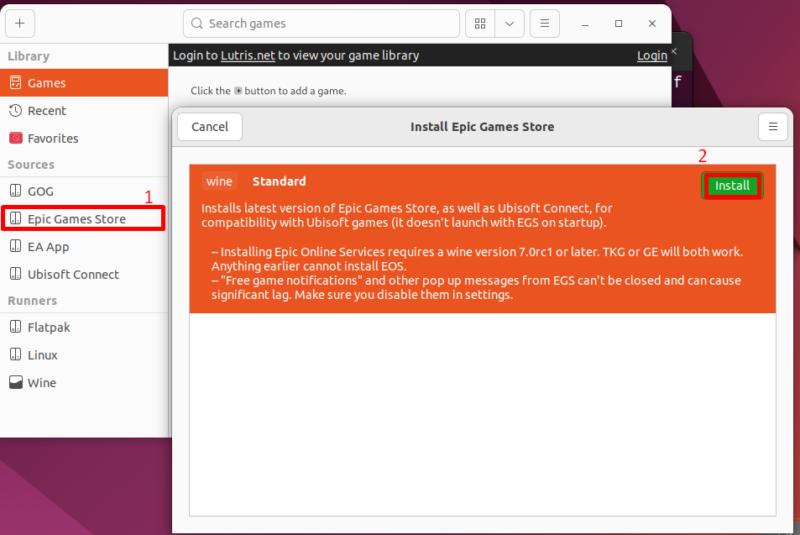800x535 pixels.
Task: Focus the Search games field
Action: tap(321, 23)
